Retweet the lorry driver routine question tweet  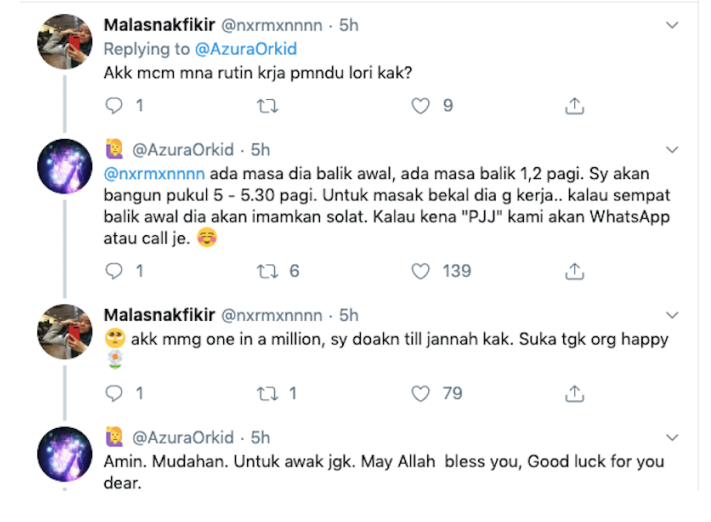pyautogui.click(x=268, y=106)
